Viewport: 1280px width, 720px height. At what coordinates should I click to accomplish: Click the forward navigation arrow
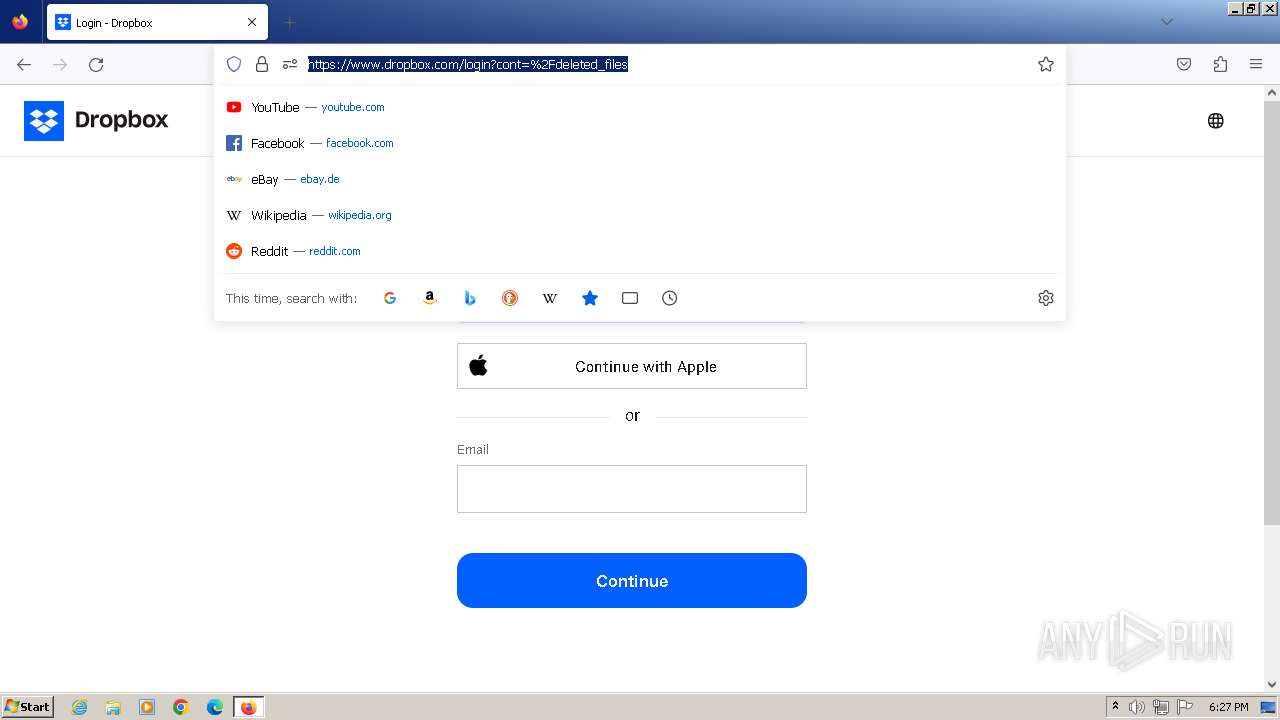click(60, 64)
